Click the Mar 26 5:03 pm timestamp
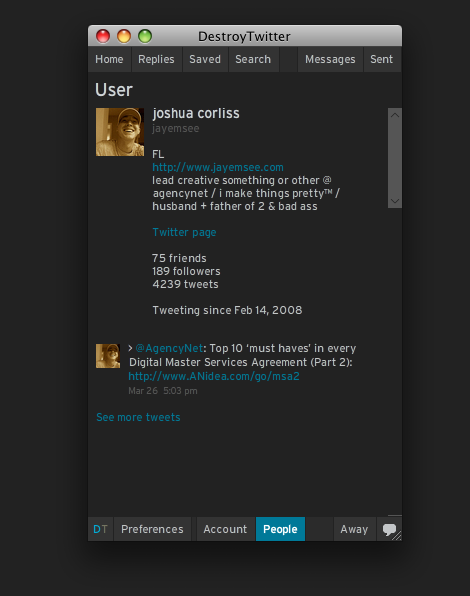The image size is (470, 596). [x=163, y=391]
